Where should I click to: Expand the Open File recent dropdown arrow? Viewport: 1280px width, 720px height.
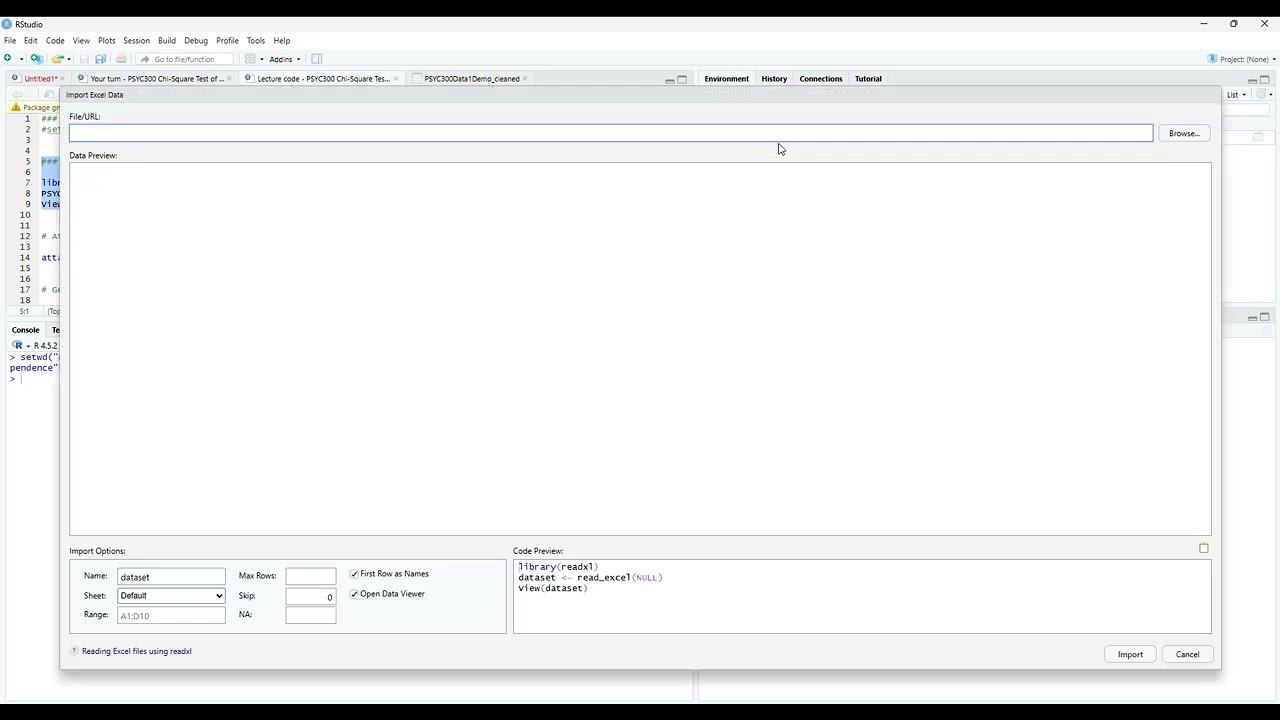pos(69,59)
